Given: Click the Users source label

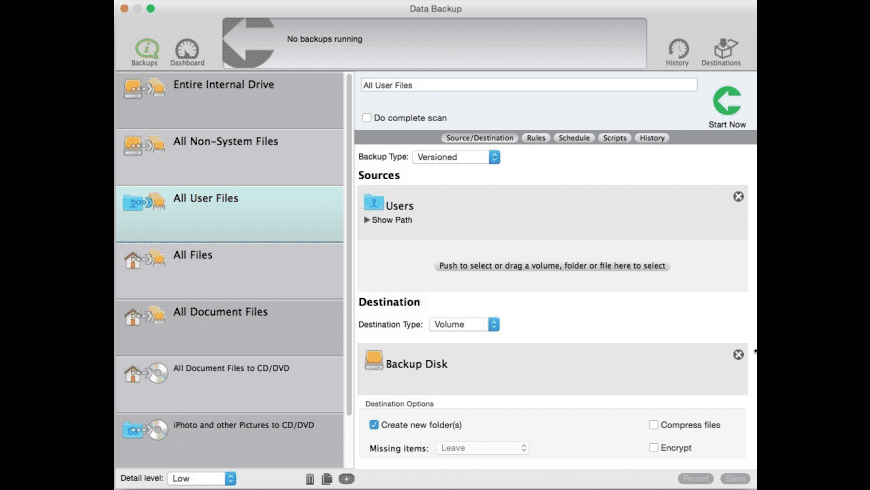Looking at the screenshot, I should pos(399,206).
